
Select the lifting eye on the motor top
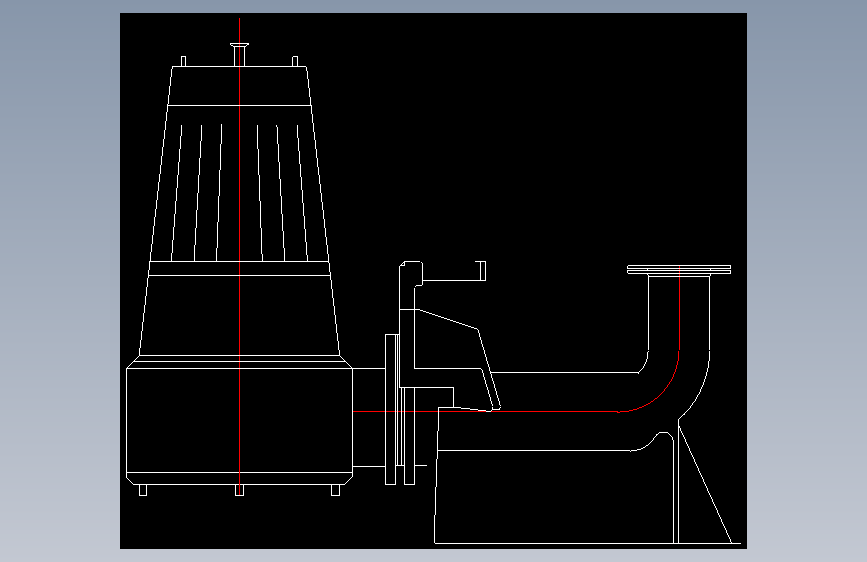tap(239, 54)
